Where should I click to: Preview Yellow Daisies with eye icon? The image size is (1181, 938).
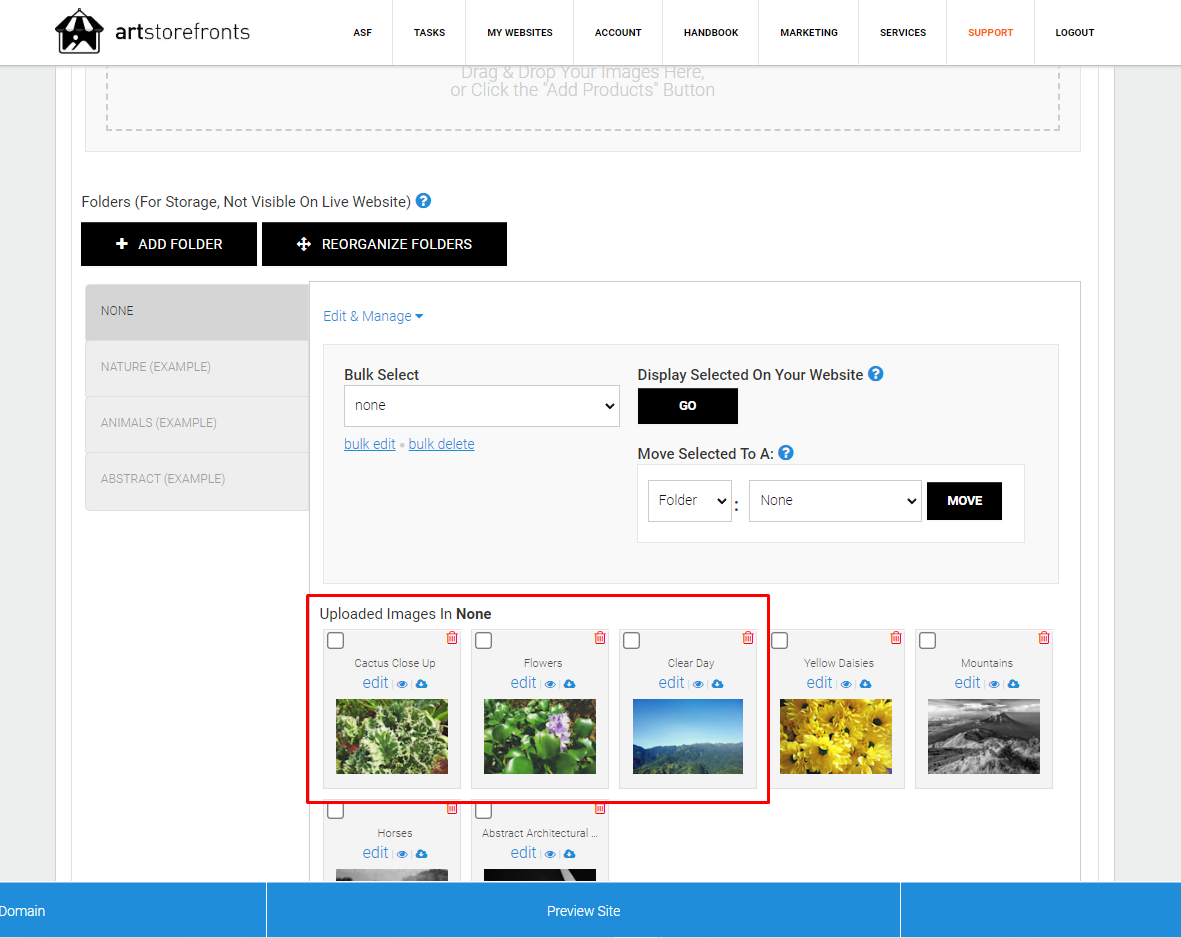click(846, 684)
